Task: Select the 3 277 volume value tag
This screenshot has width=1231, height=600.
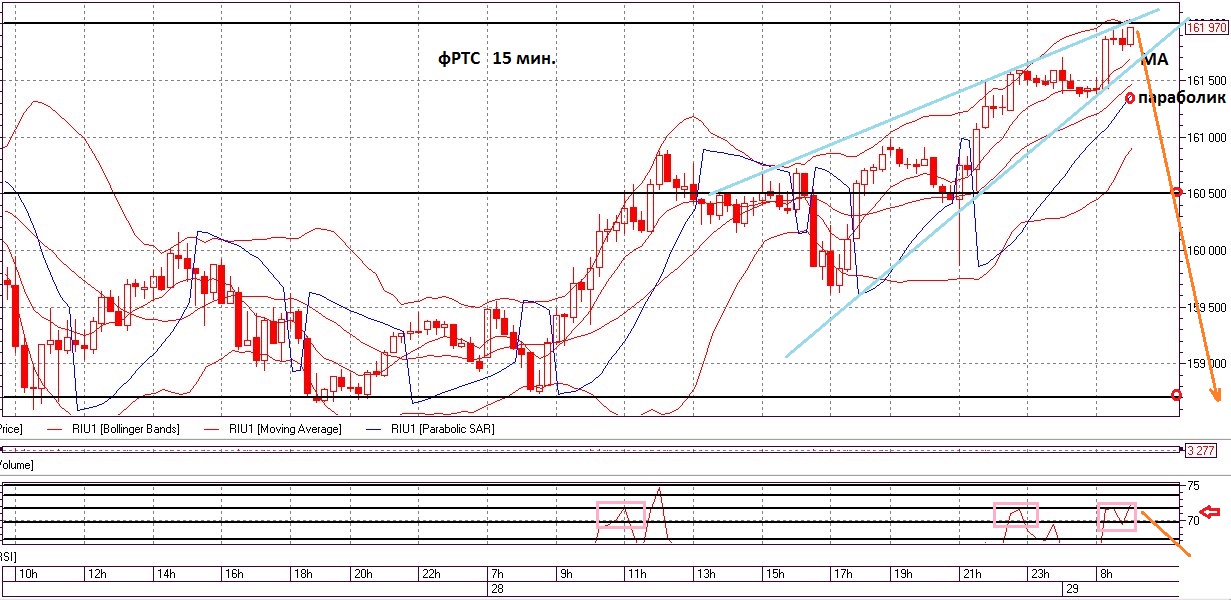Action: coord(1201,450)
